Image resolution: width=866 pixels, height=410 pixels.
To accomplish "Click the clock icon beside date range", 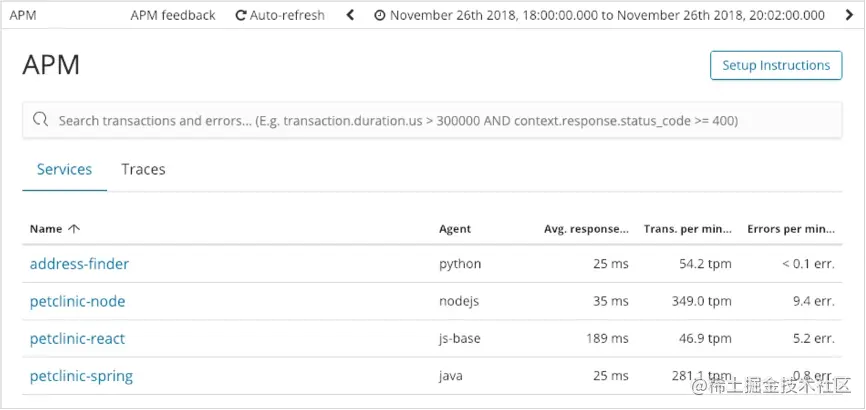I will 380,15.
